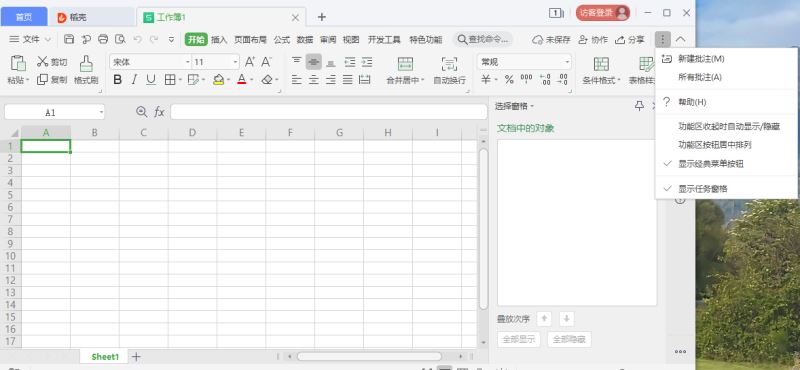Select the Format Painter (格式刷) brush

[86, 64]
